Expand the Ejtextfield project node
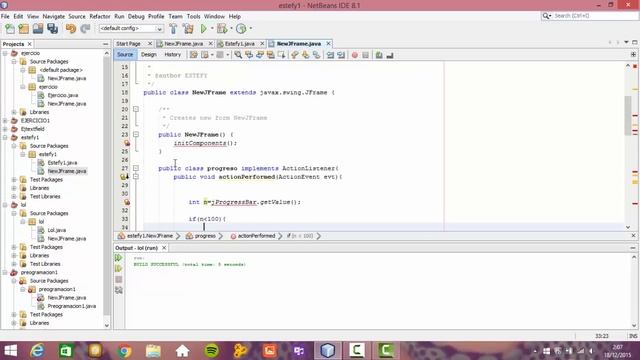Image resolution: width=640 pixels, height=360 pixels. point(5,129)
